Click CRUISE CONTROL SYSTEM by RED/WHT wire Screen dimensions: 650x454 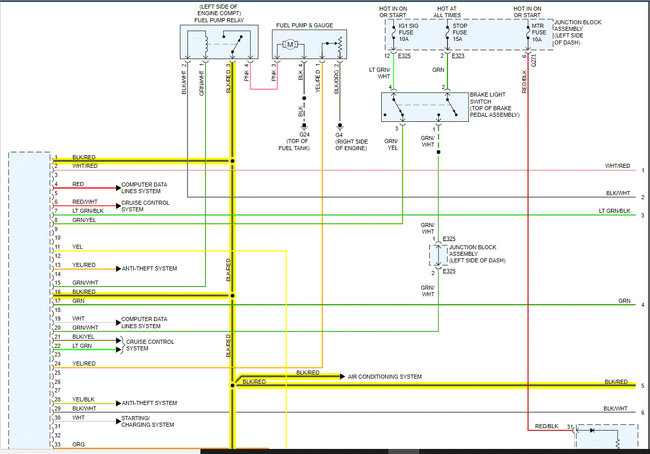[145, 206]
